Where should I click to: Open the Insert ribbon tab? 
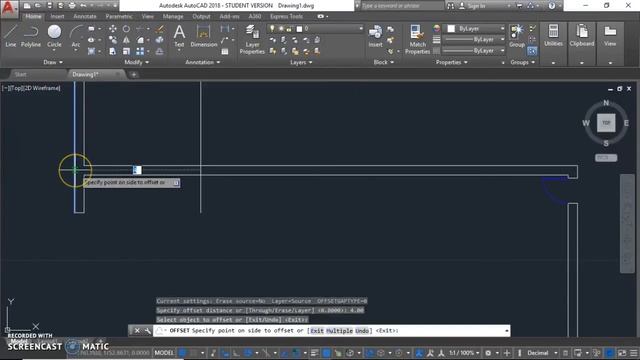[57, 16]
